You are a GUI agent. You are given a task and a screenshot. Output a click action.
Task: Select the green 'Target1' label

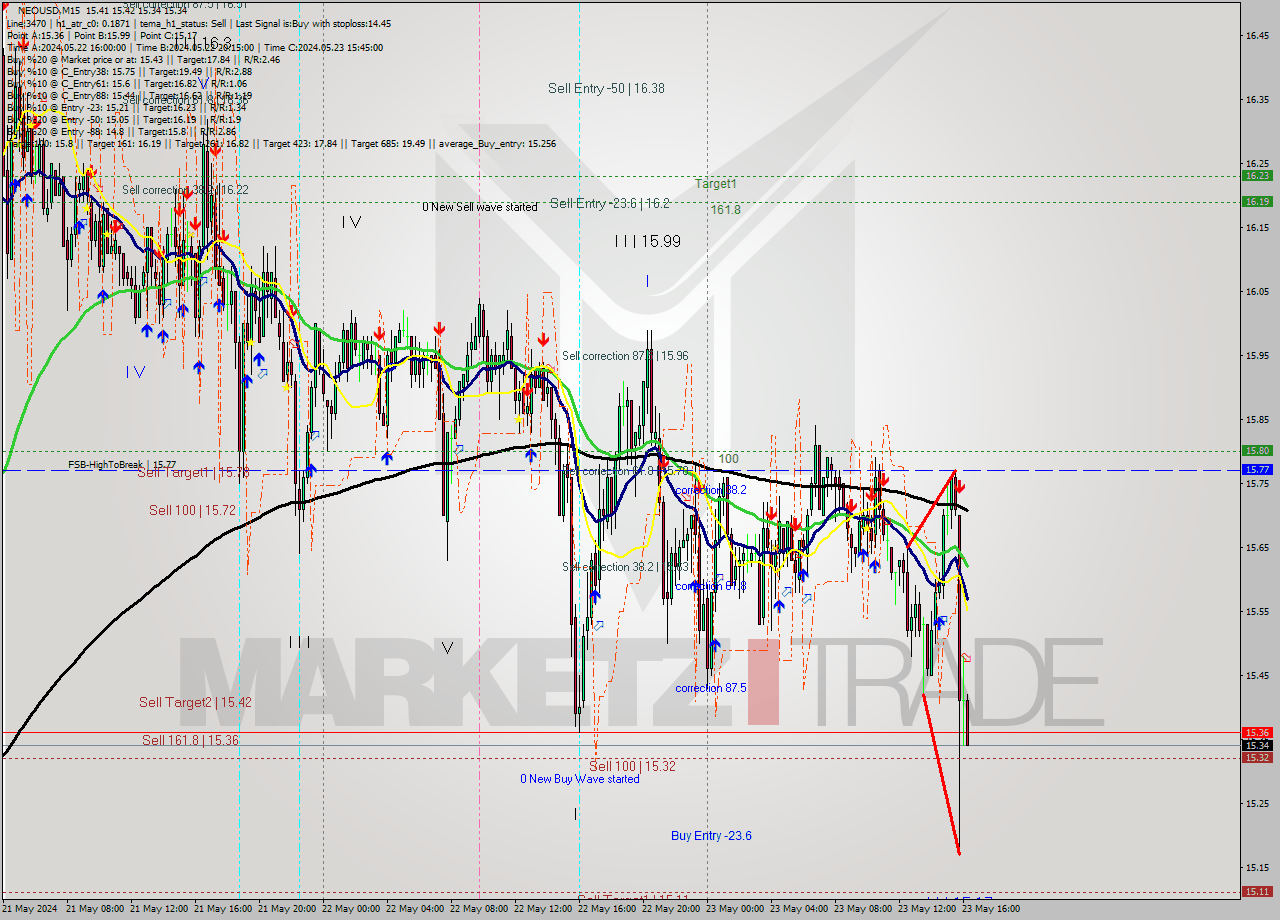click(716, 184)
